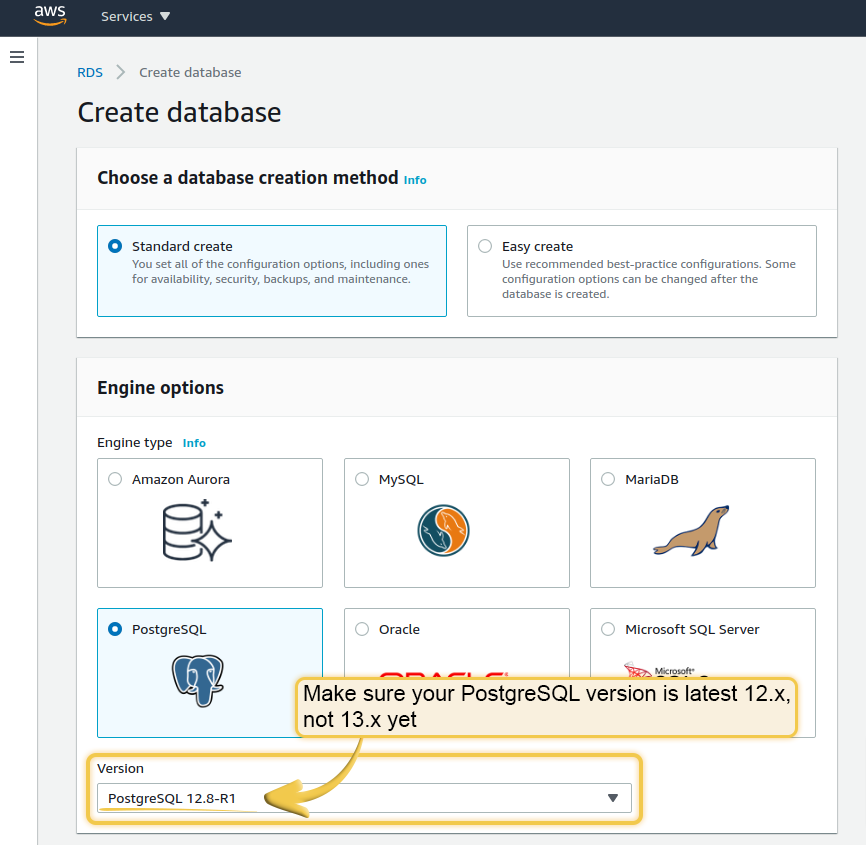The width and height of the screenshot is (866, 845).
Task: Open Info link beside Engine type
Action: [x=194, y=443]
